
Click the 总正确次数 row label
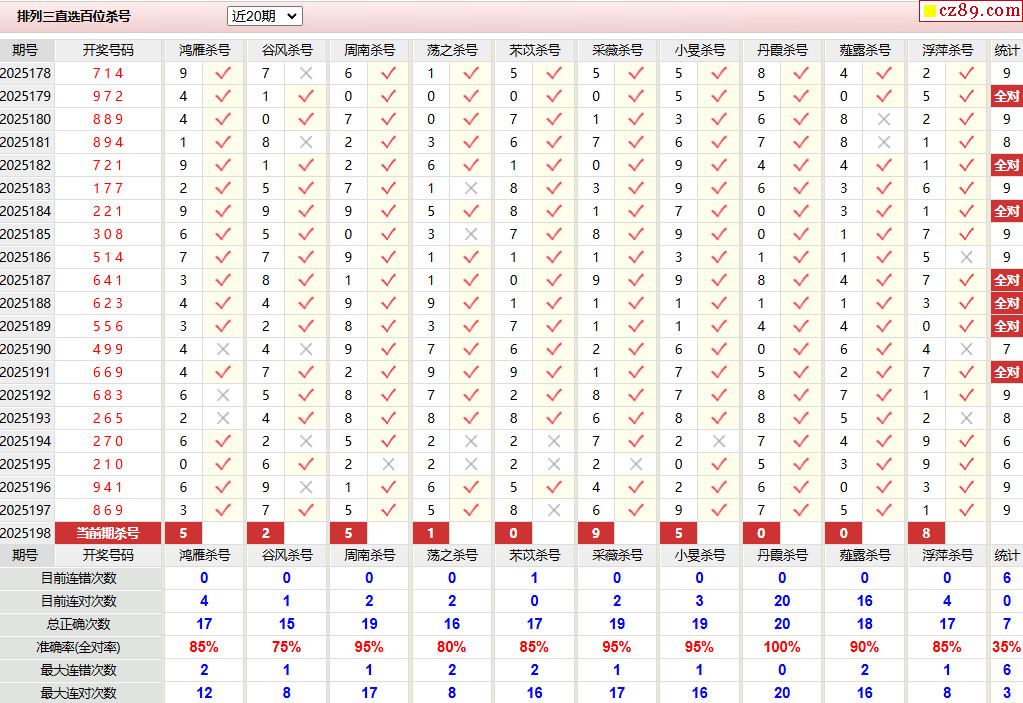point(79,625)
